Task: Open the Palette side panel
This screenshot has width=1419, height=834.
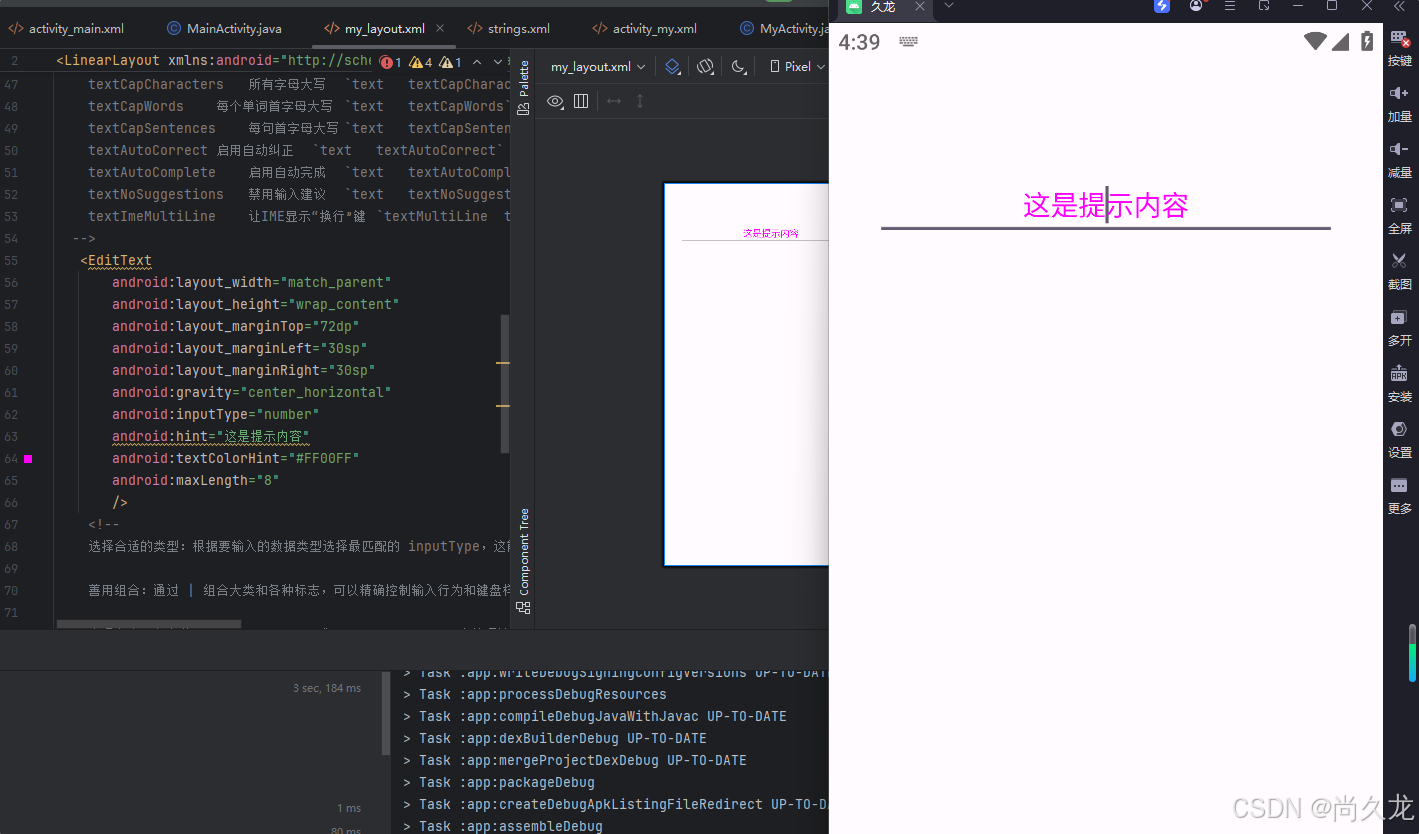Action: (523, 88)
